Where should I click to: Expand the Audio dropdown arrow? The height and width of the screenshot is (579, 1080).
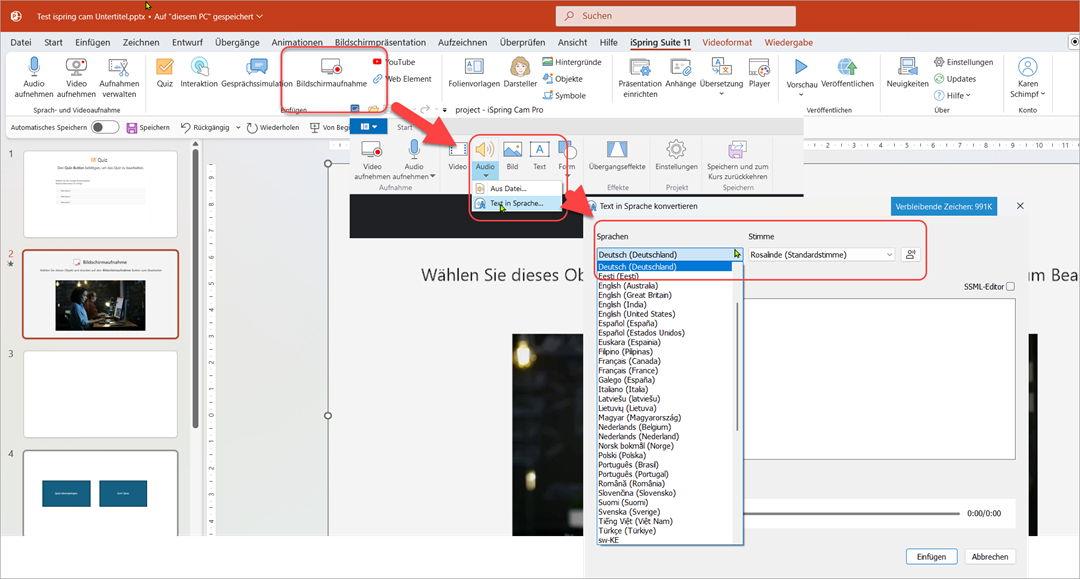(x=485, y=176)
